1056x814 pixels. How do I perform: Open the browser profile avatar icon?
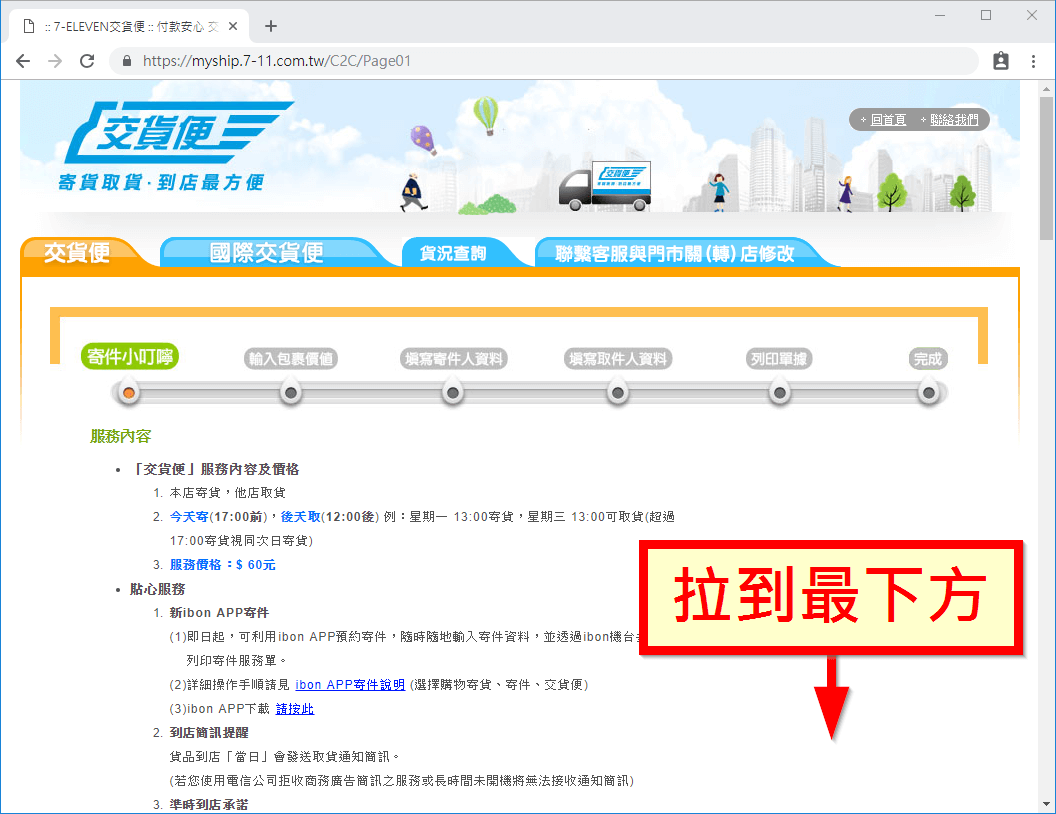[x=1000, y=61]
